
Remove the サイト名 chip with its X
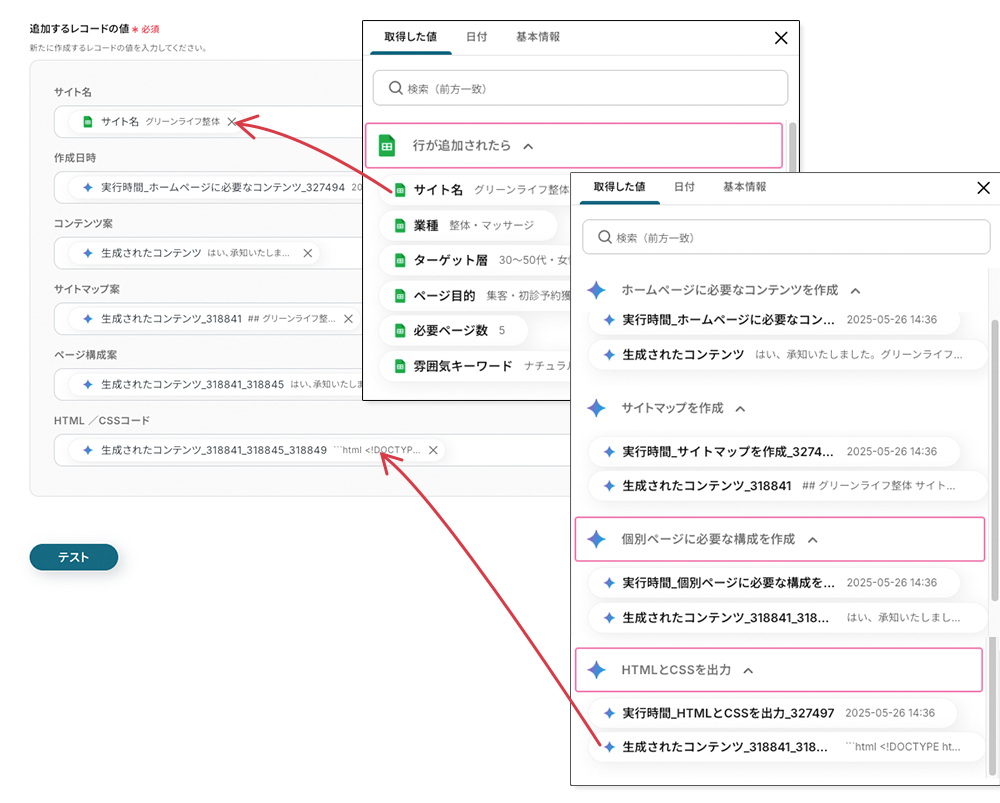[232, 121]
